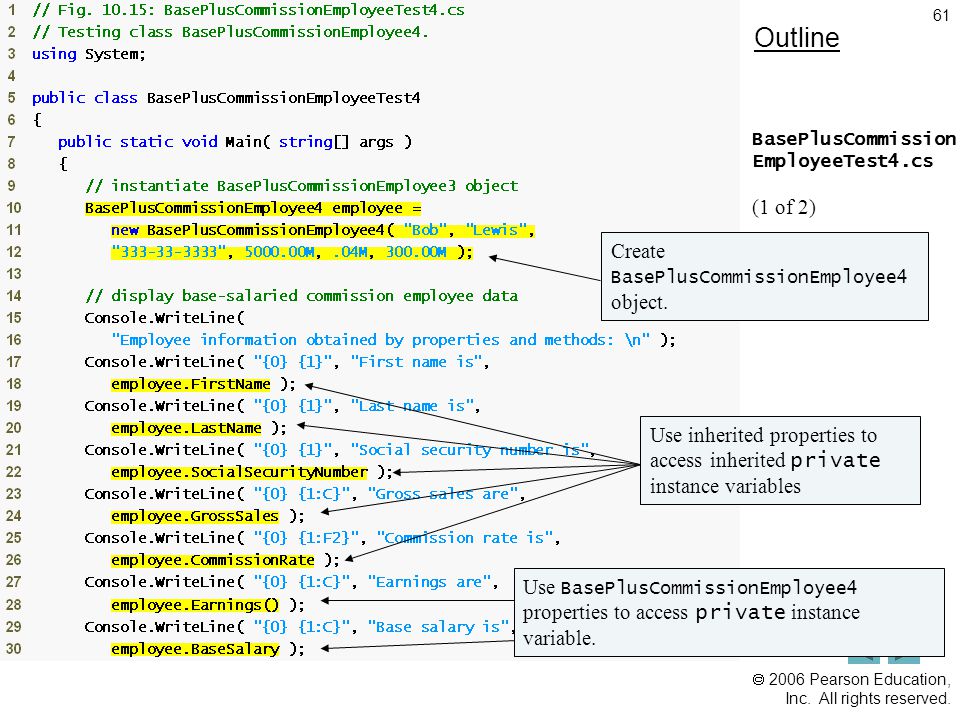Select the .04M commission rate argument
960x720 pixels.
coord(350,252)
